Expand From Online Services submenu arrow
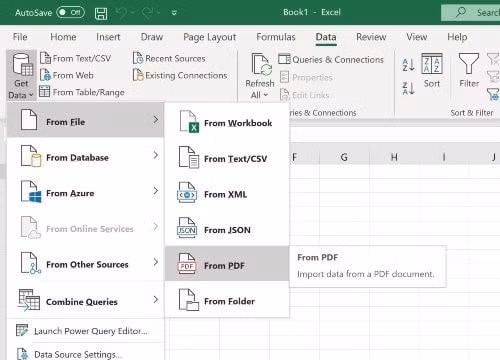This screenshot has height=360, width=500. 156,226
